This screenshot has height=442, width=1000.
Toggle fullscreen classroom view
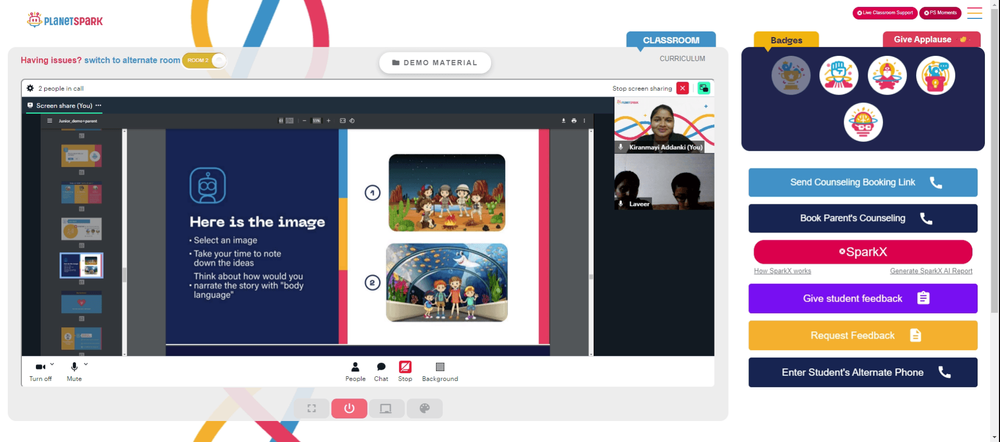tap(312, 409)
